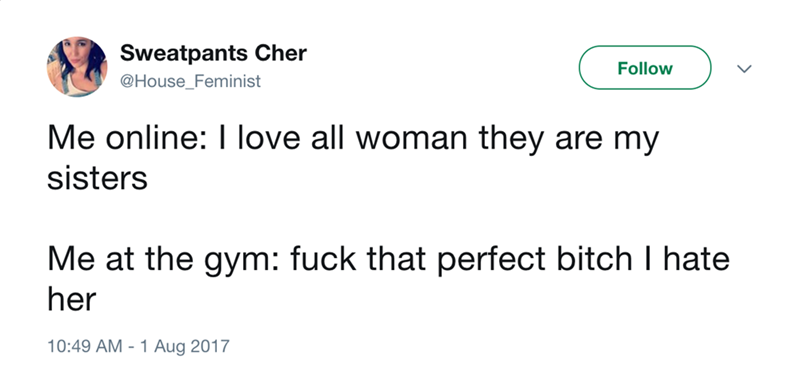This screenshot has height=366, width=800.
Task: Open the Sweatpants Cher display name link
Action: [x=213, y=53]
